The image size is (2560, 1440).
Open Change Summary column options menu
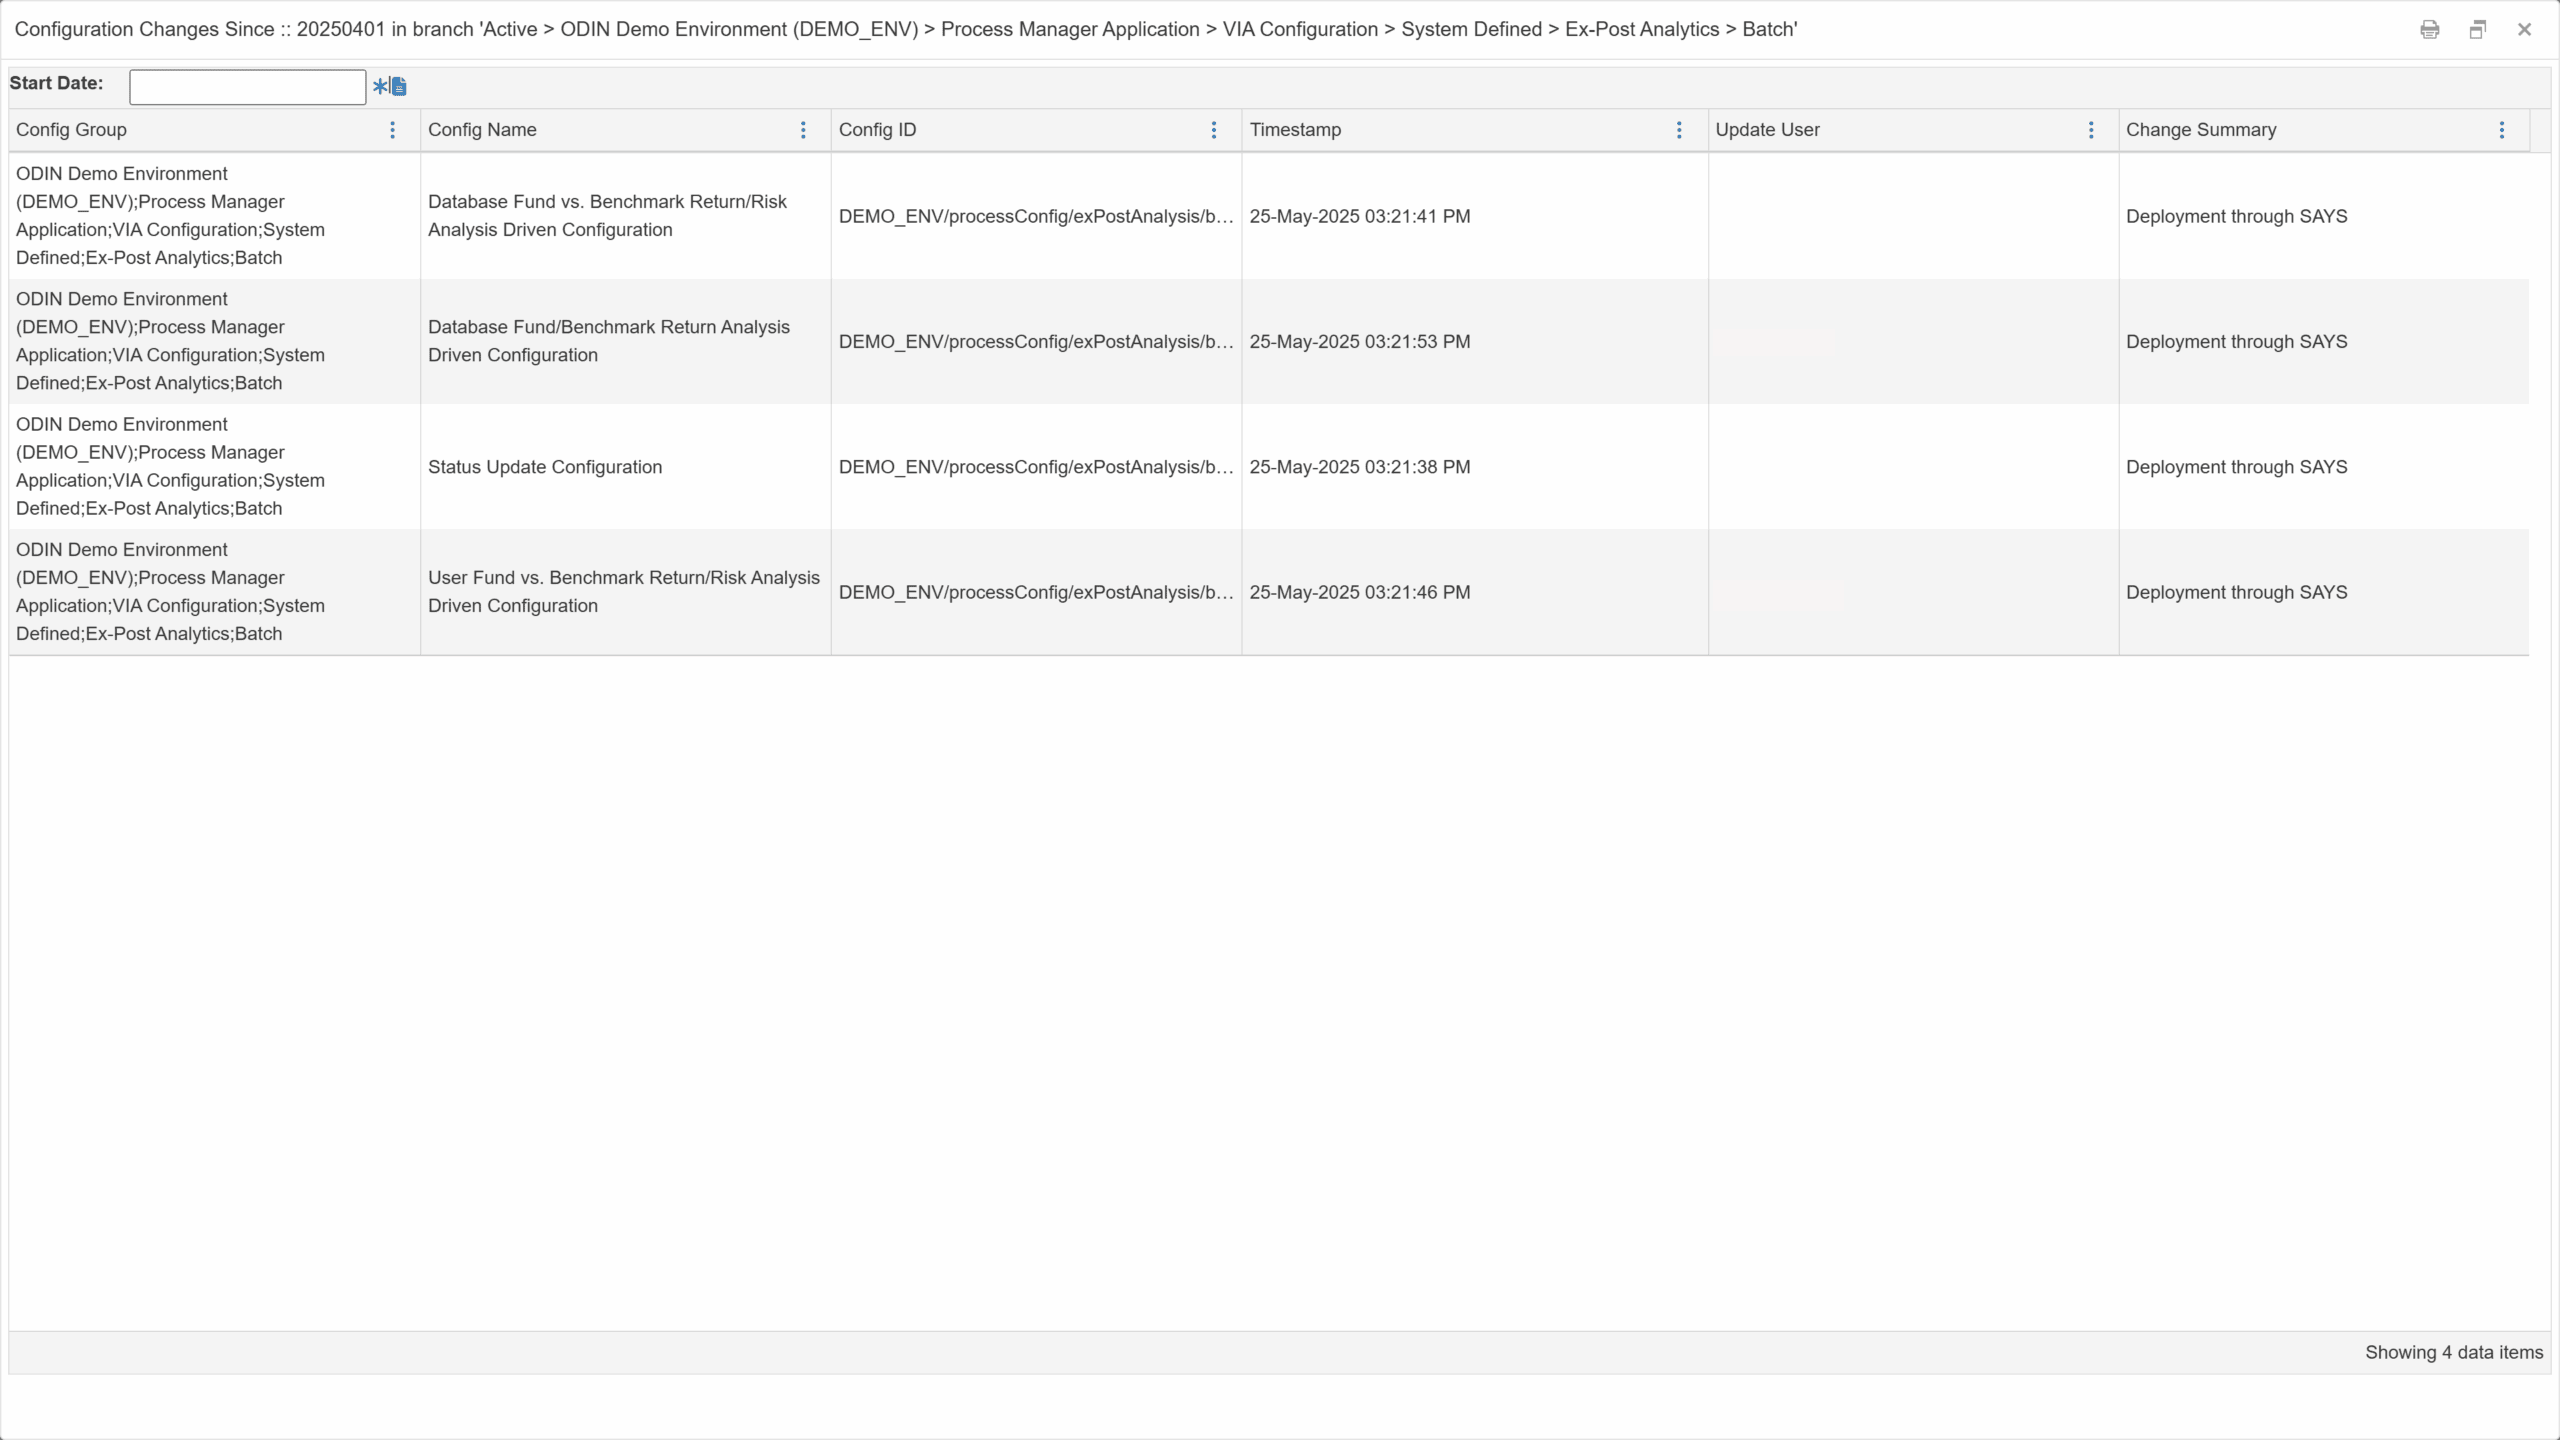(2502, 130)
